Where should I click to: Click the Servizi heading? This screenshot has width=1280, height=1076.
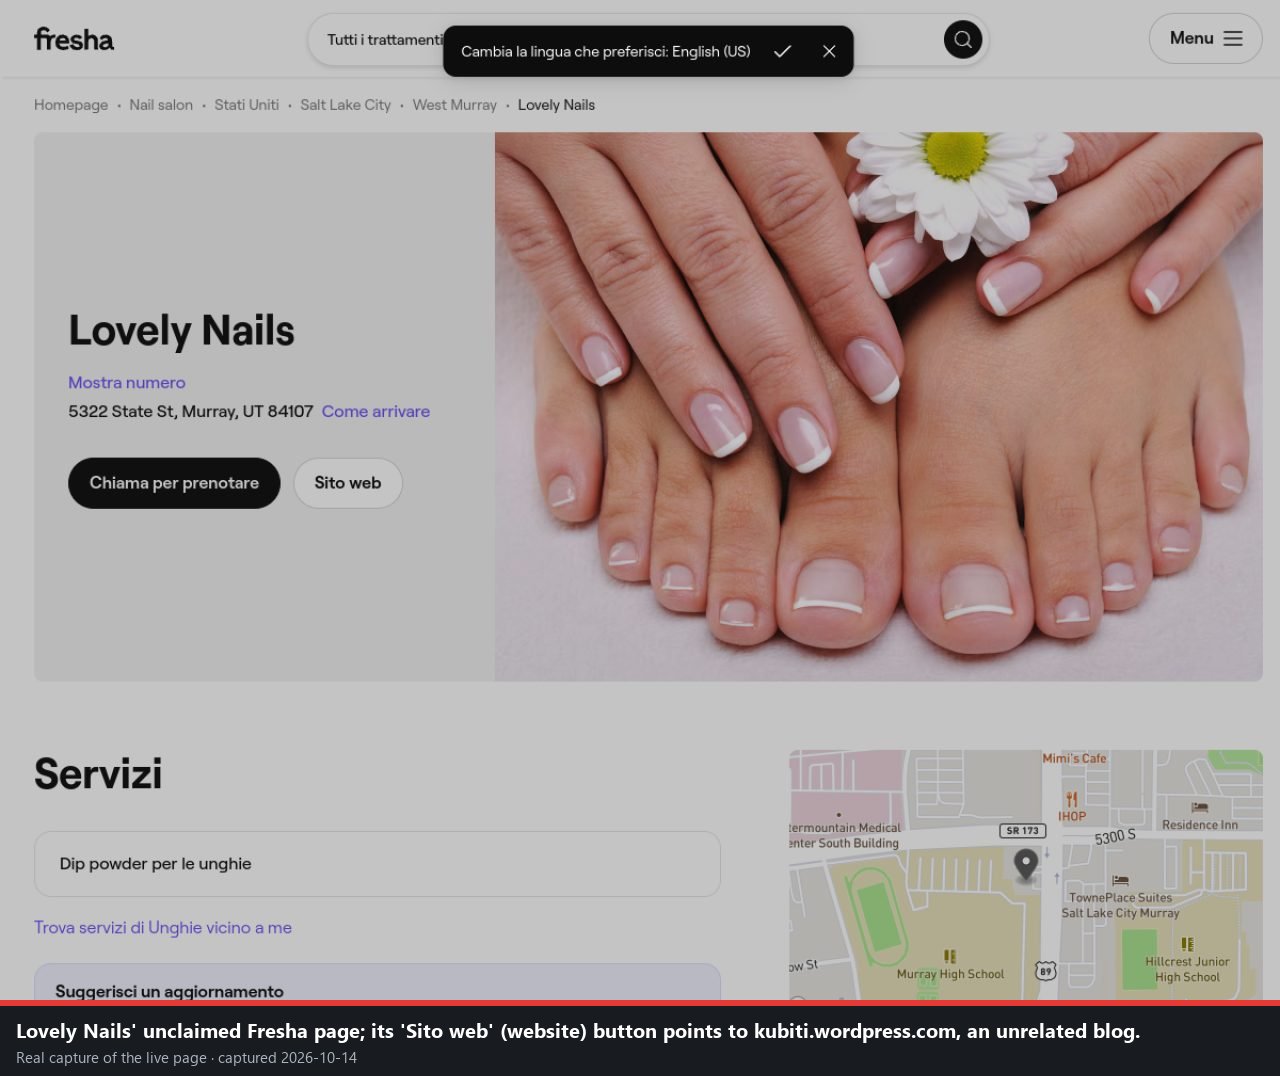98,774
